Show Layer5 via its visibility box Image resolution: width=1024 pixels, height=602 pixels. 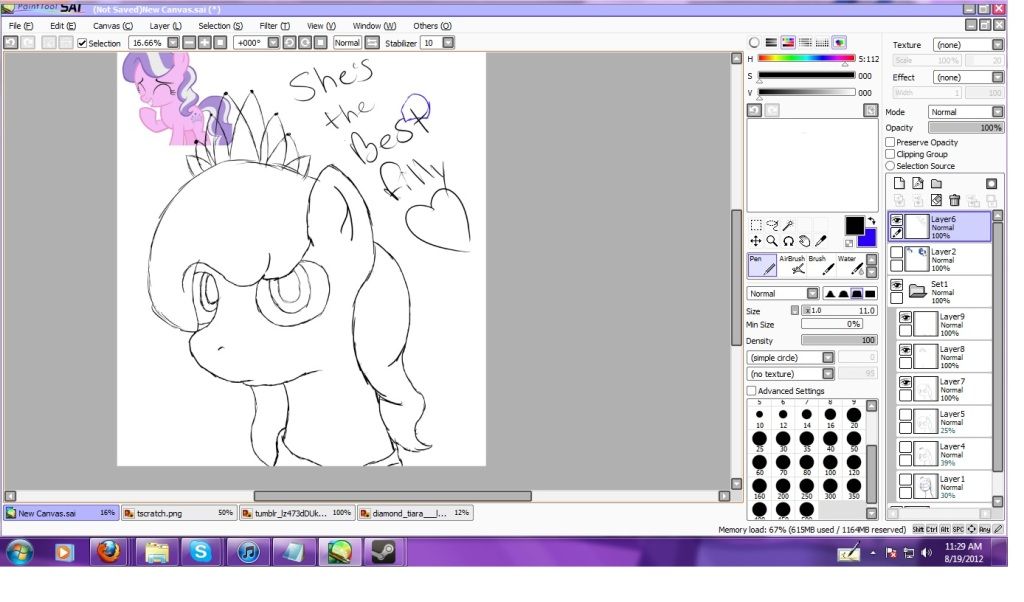pyautogui.click(x=905, y=415)
